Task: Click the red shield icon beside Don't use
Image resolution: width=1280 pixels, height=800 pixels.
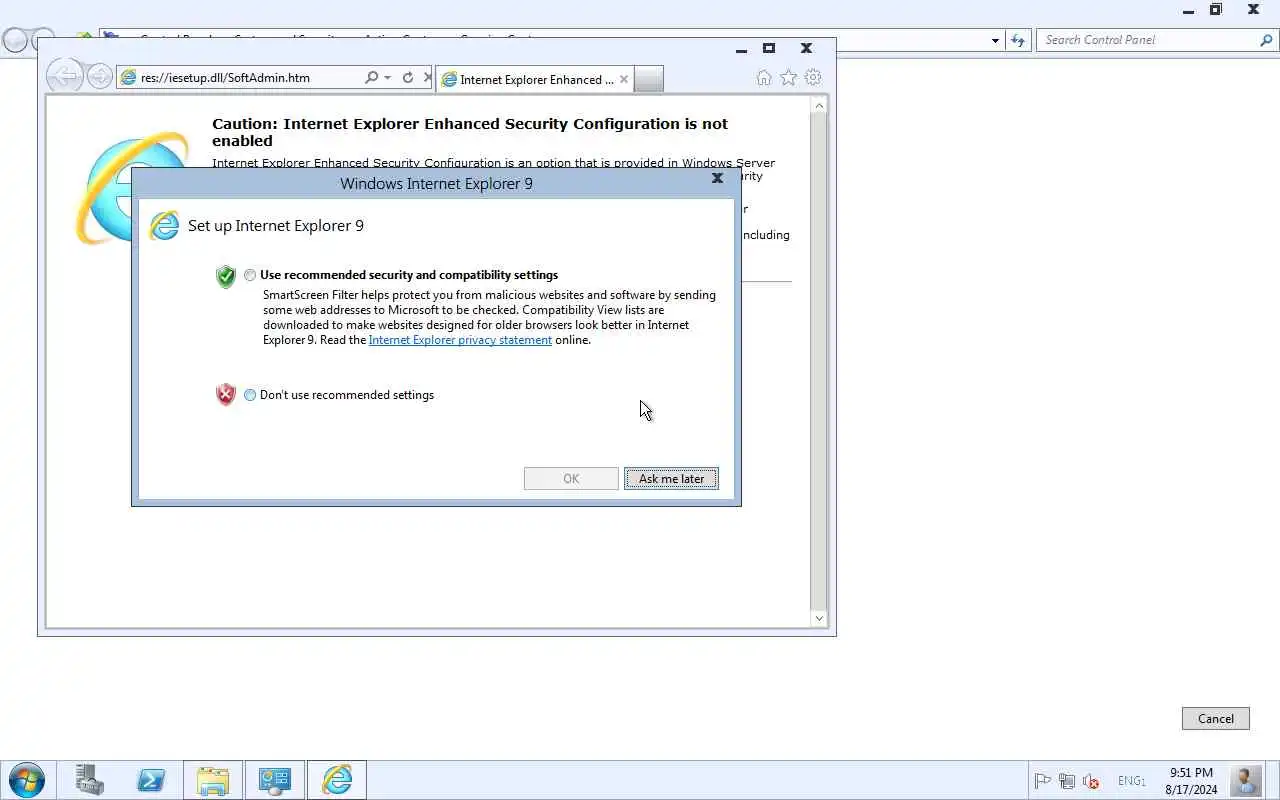Action: pos(226,395)
